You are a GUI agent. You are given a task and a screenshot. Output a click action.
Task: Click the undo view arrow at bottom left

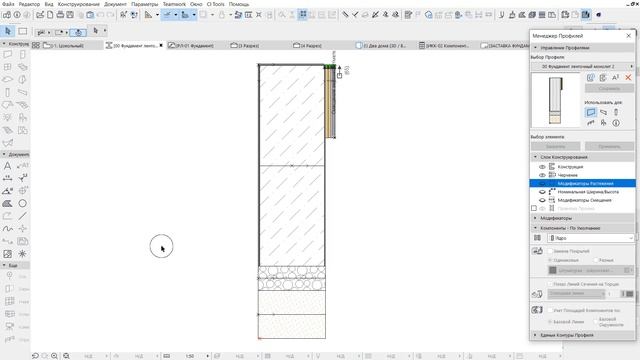point(35,356)
